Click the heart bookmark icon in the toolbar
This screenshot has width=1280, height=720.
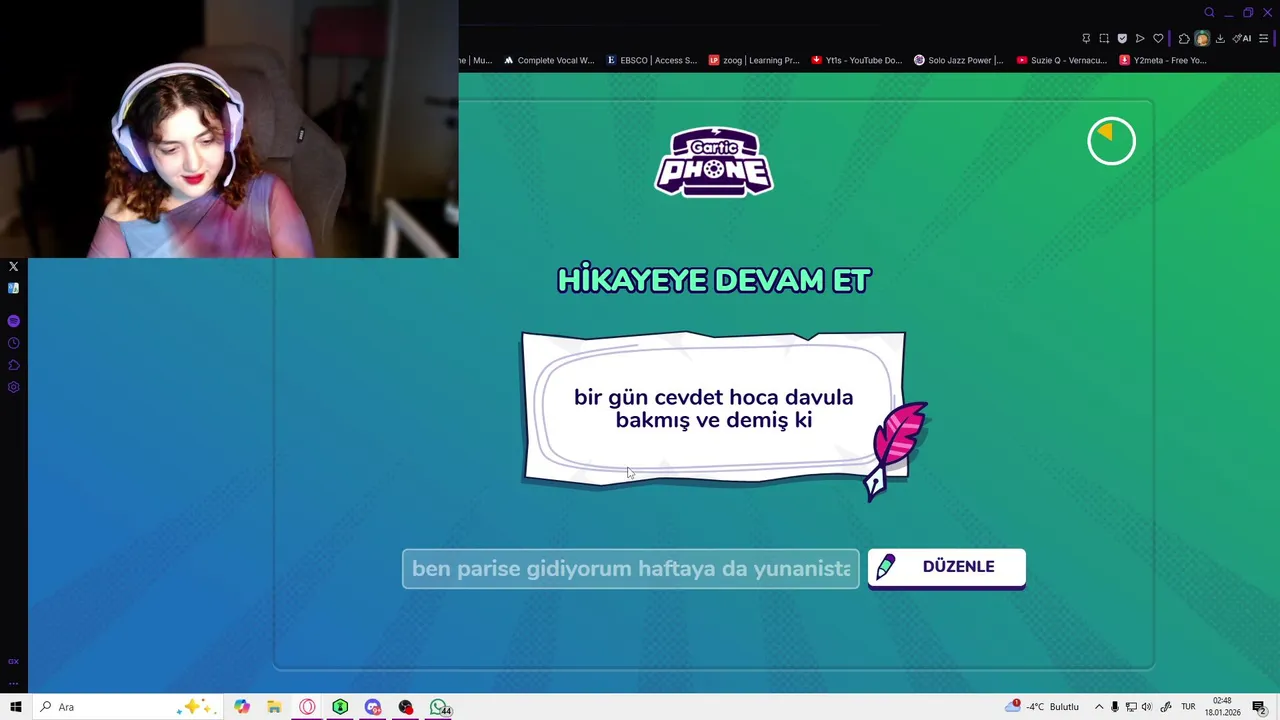coord(1158,39)
